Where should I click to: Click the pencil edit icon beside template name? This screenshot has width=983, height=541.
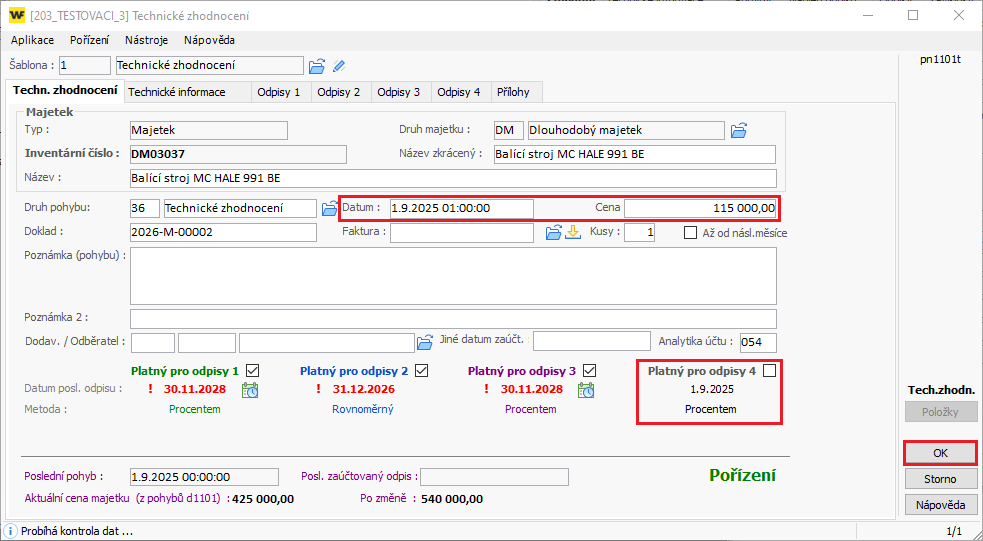339,66
